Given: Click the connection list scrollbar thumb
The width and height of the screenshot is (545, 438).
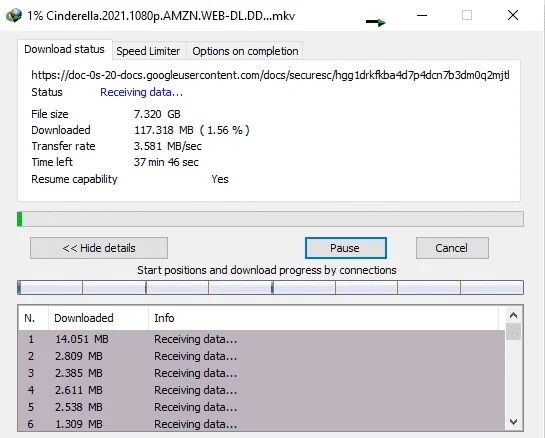Looking at the screenshot, I should pos(513,332).
